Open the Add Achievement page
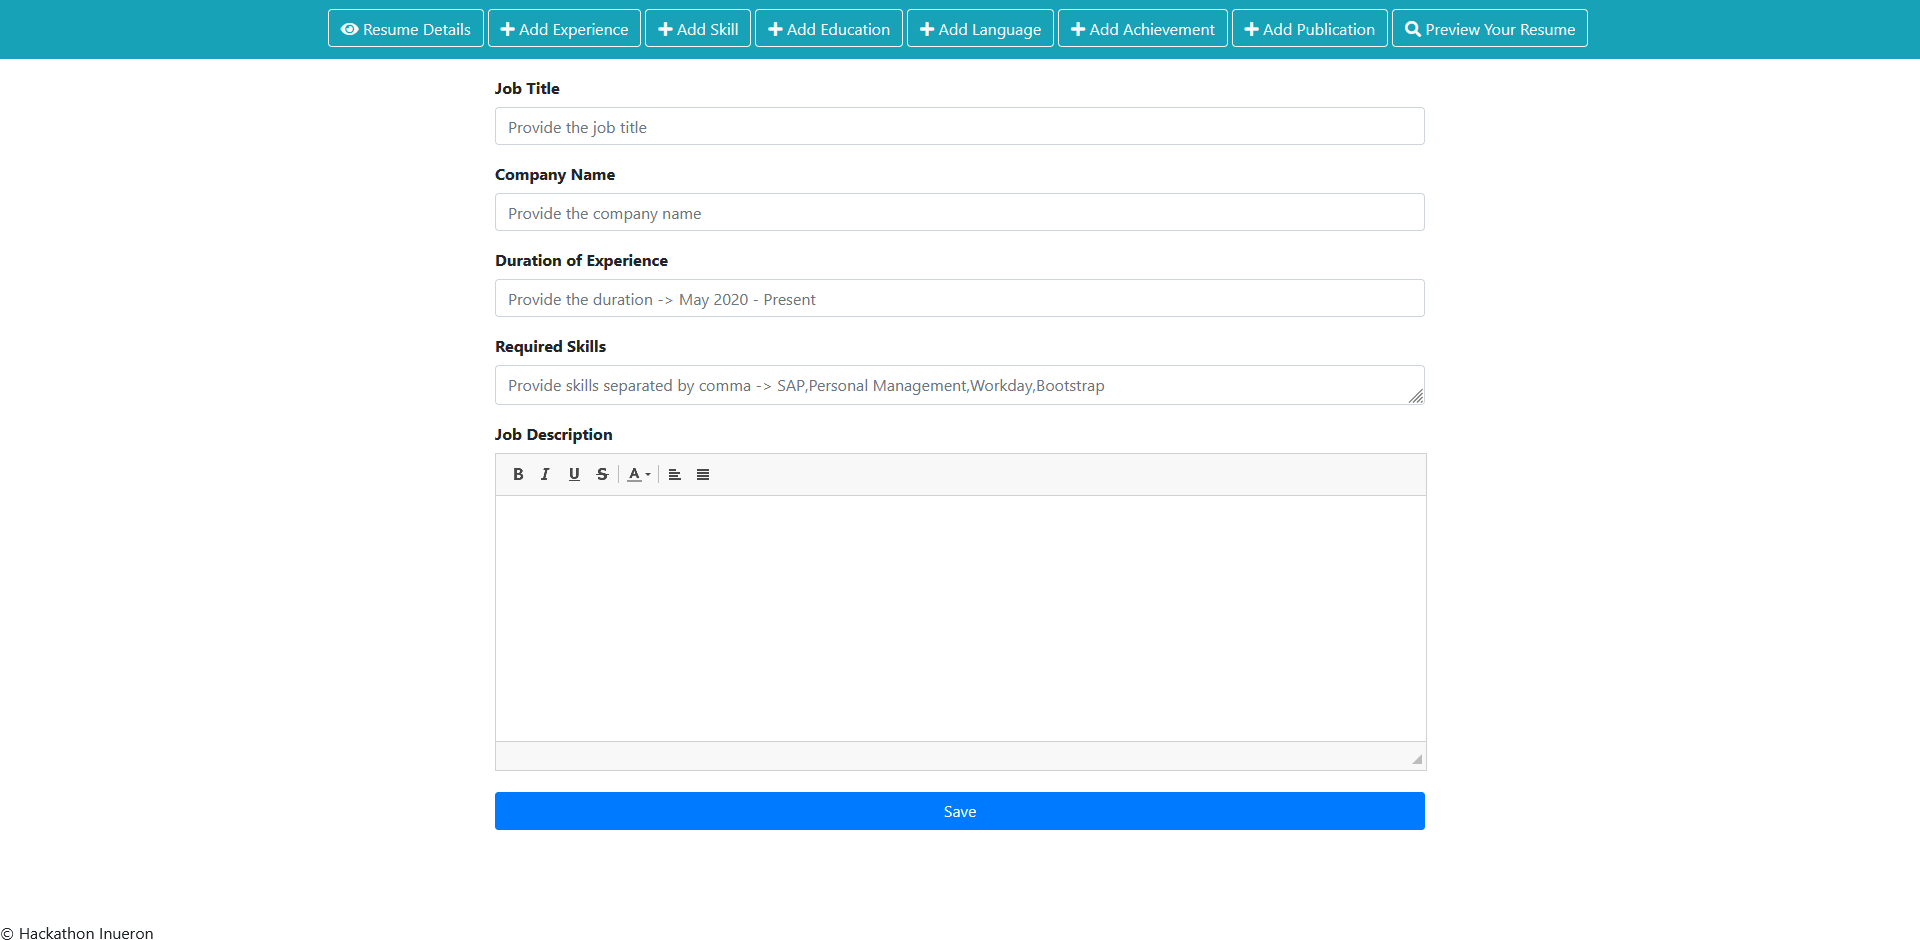The image size is (1920, 940). pyautogui.click(x=1142, y=29)
